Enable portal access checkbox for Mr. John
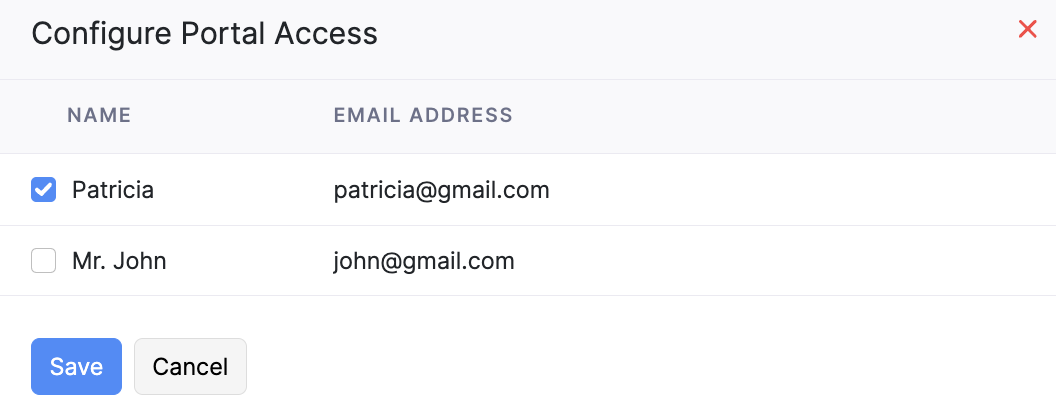1056x411 pixels. tap(43, 261)
